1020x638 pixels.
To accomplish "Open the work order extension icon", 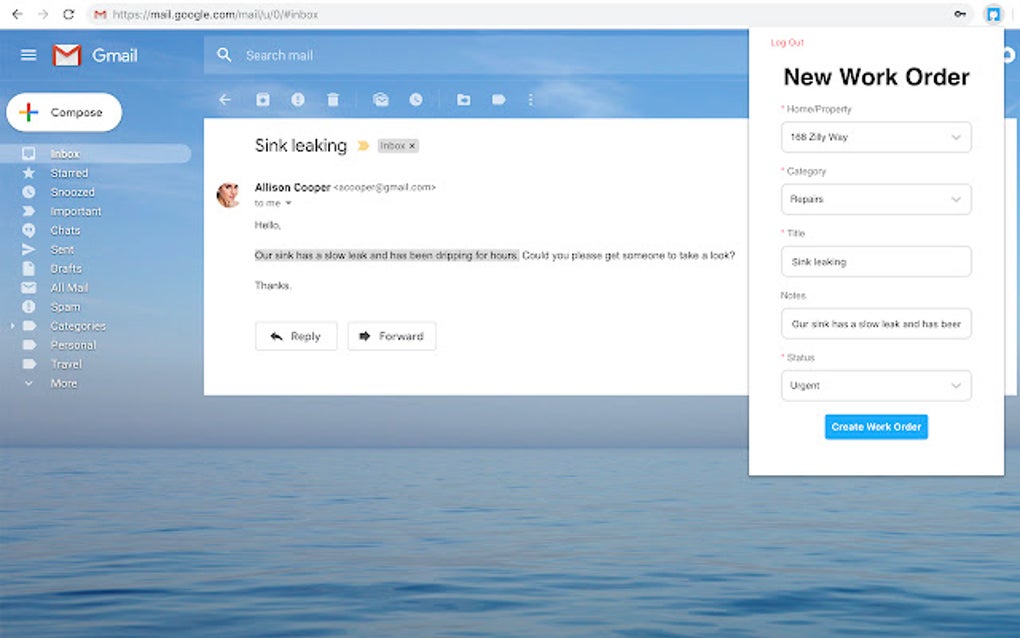I will 993,14.
